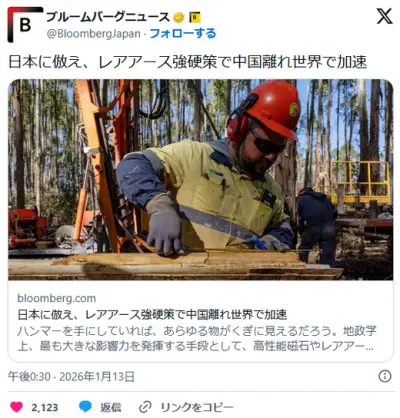Image resolution: width=400 pixels, height=418 pixels.
Task: Open the 午後0:30 2026年1月13日 timestamp
Action: (71, 377)
